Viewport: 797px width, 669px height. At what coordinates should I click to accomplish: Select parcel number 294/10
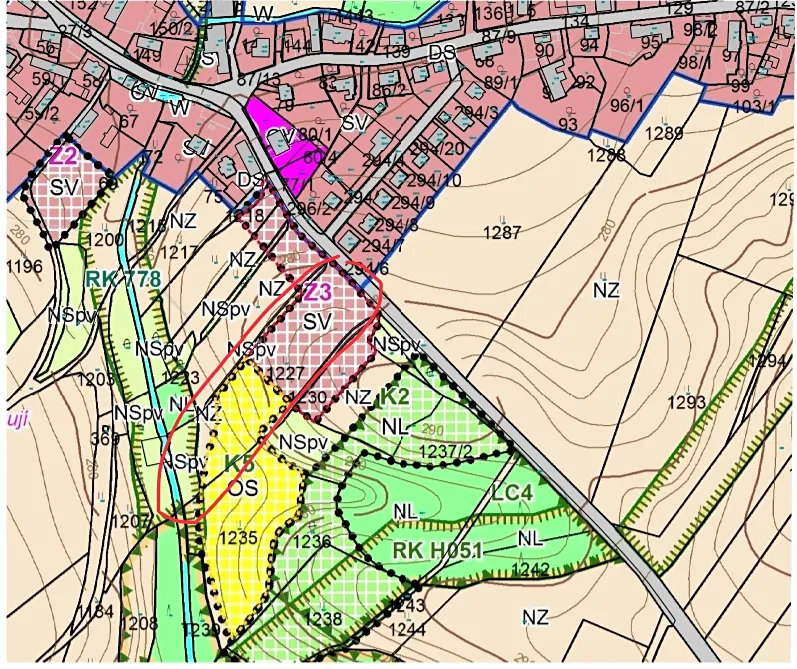pos(434,180)
